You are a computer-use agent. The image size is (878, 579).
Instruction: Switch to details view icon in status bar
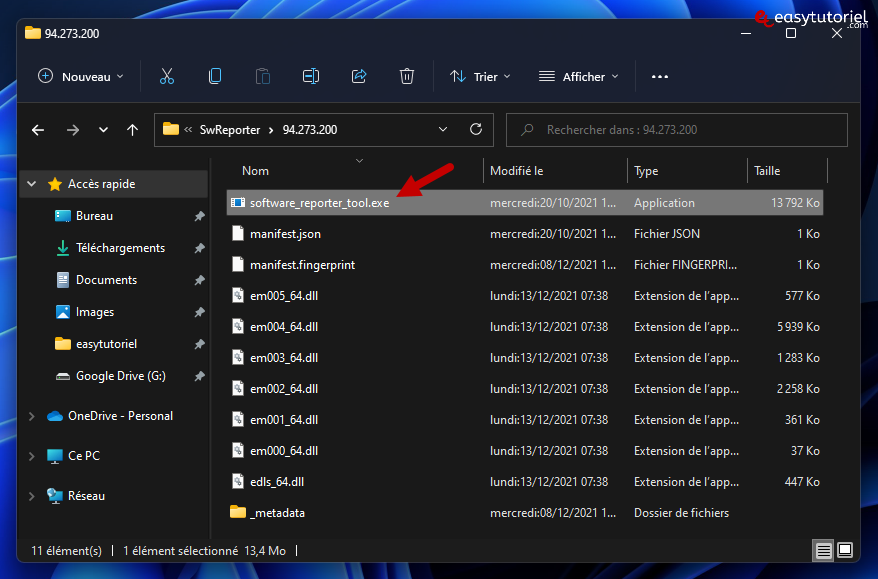[823, 551]
